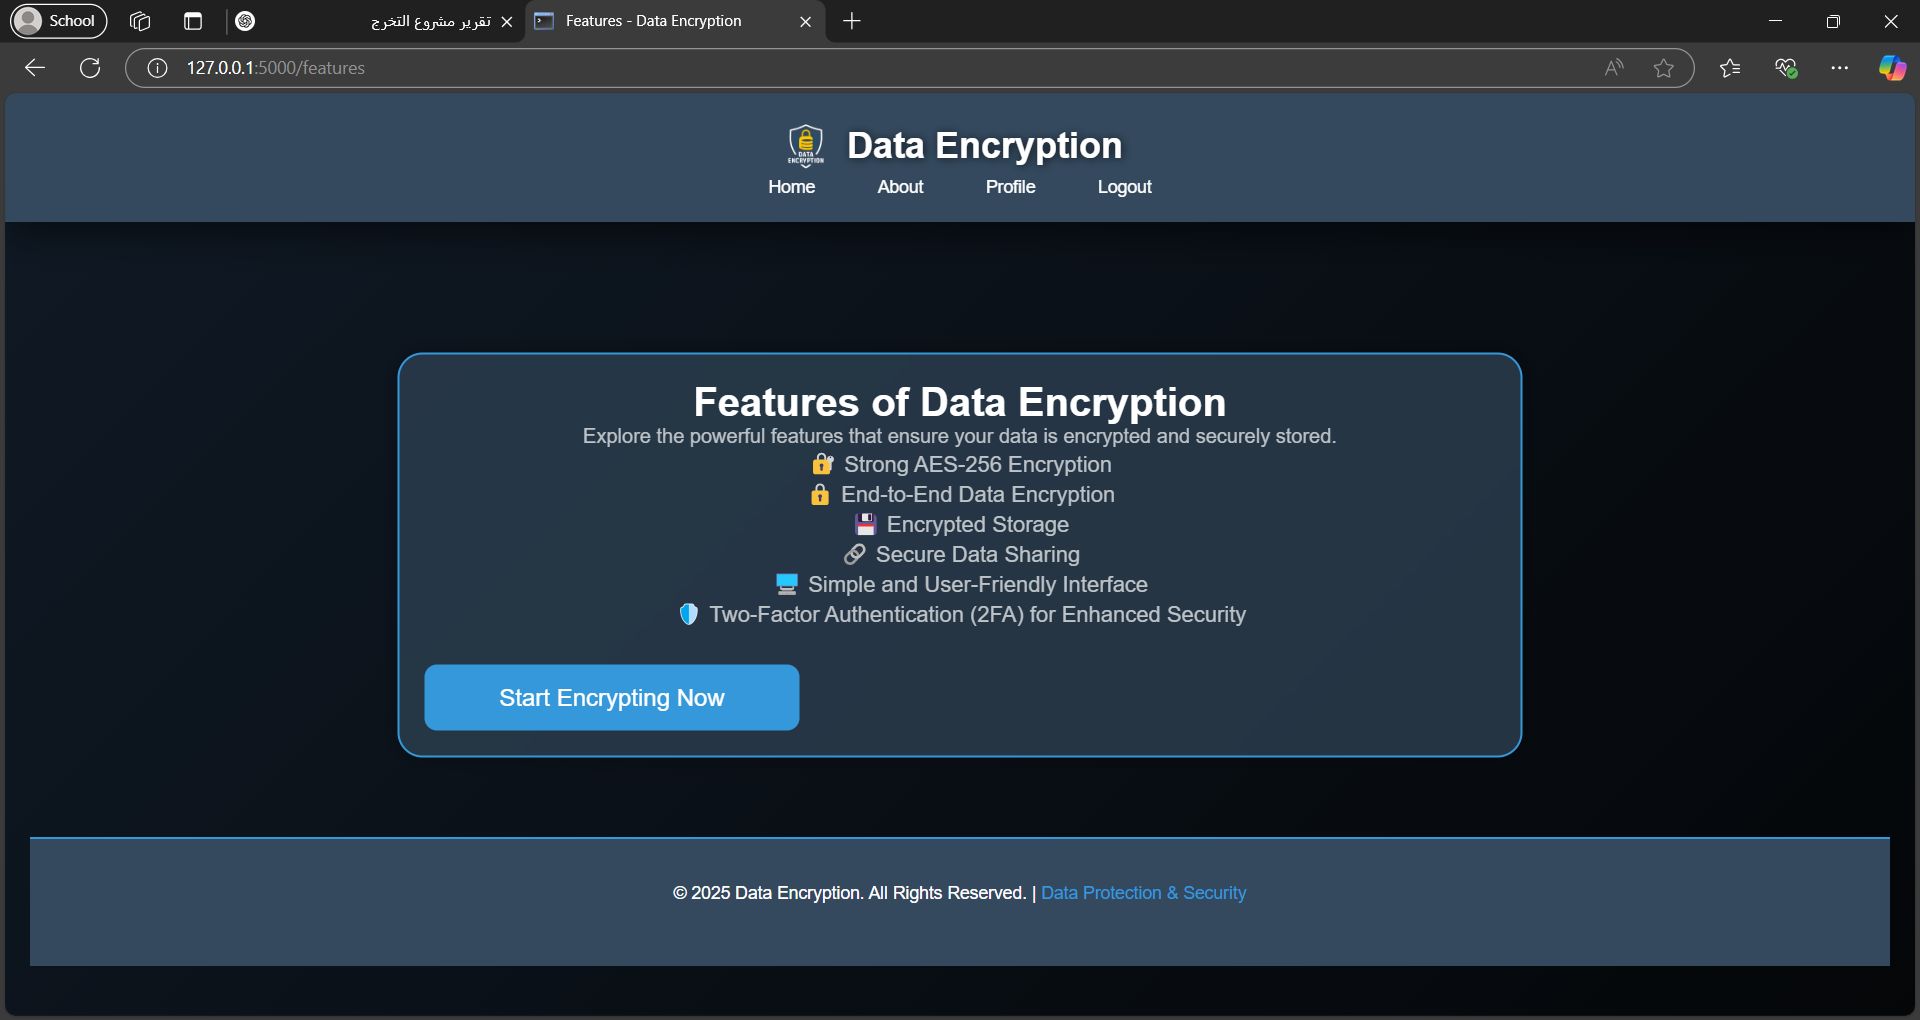Go back with the browser back arrow
Viewport: 1920px width, 1020px height.
(x=35, y=68)
